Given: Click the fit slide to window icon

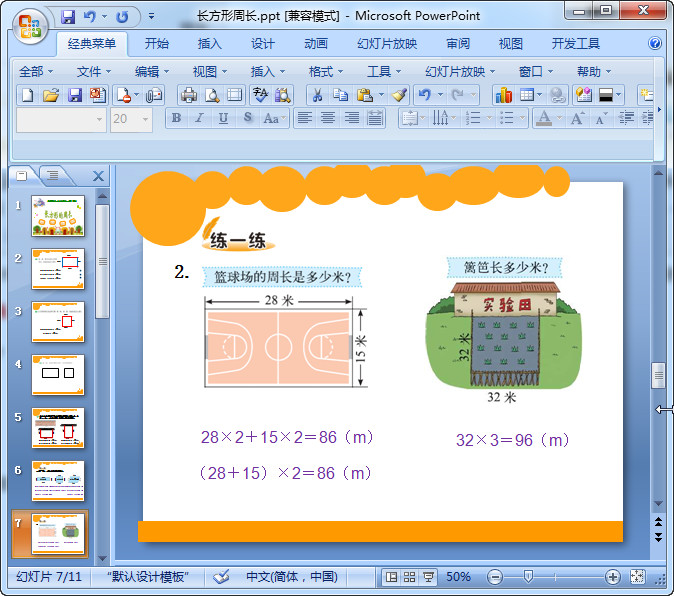Looking at the screenshot, I should point(637,577).
